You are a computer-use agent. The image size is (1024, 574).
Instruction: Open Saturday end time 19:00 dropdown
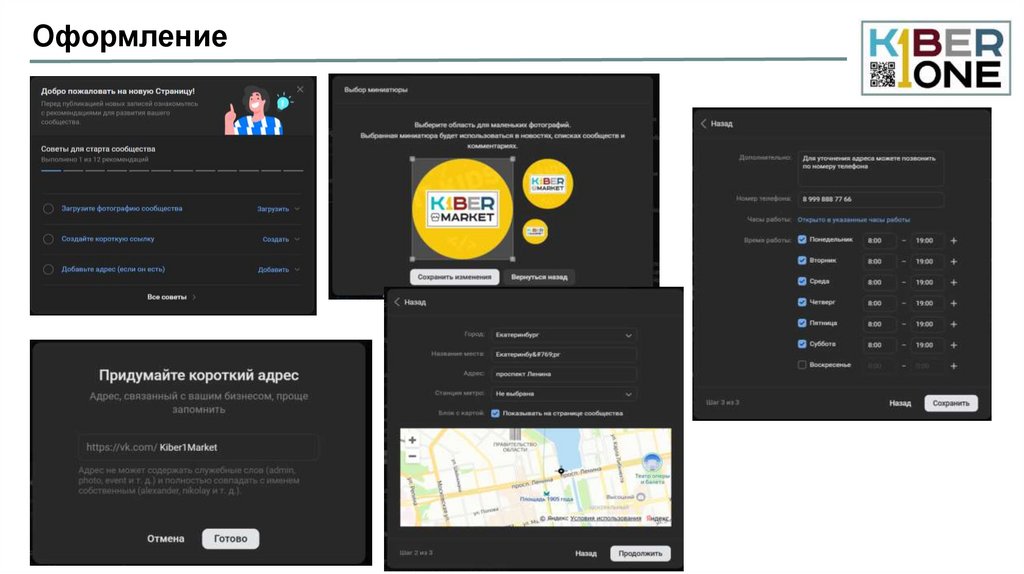[927, 345]
